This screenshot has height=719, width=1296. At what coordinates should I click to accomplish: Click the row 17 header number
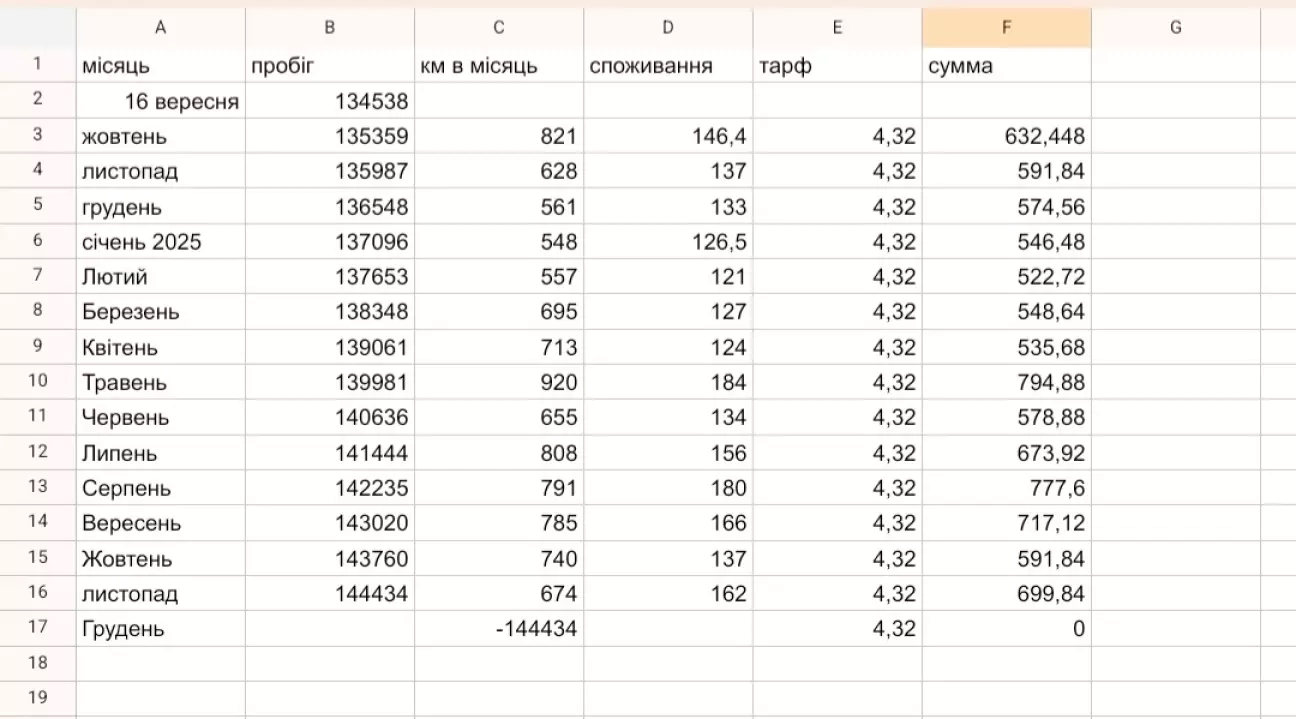38,629
